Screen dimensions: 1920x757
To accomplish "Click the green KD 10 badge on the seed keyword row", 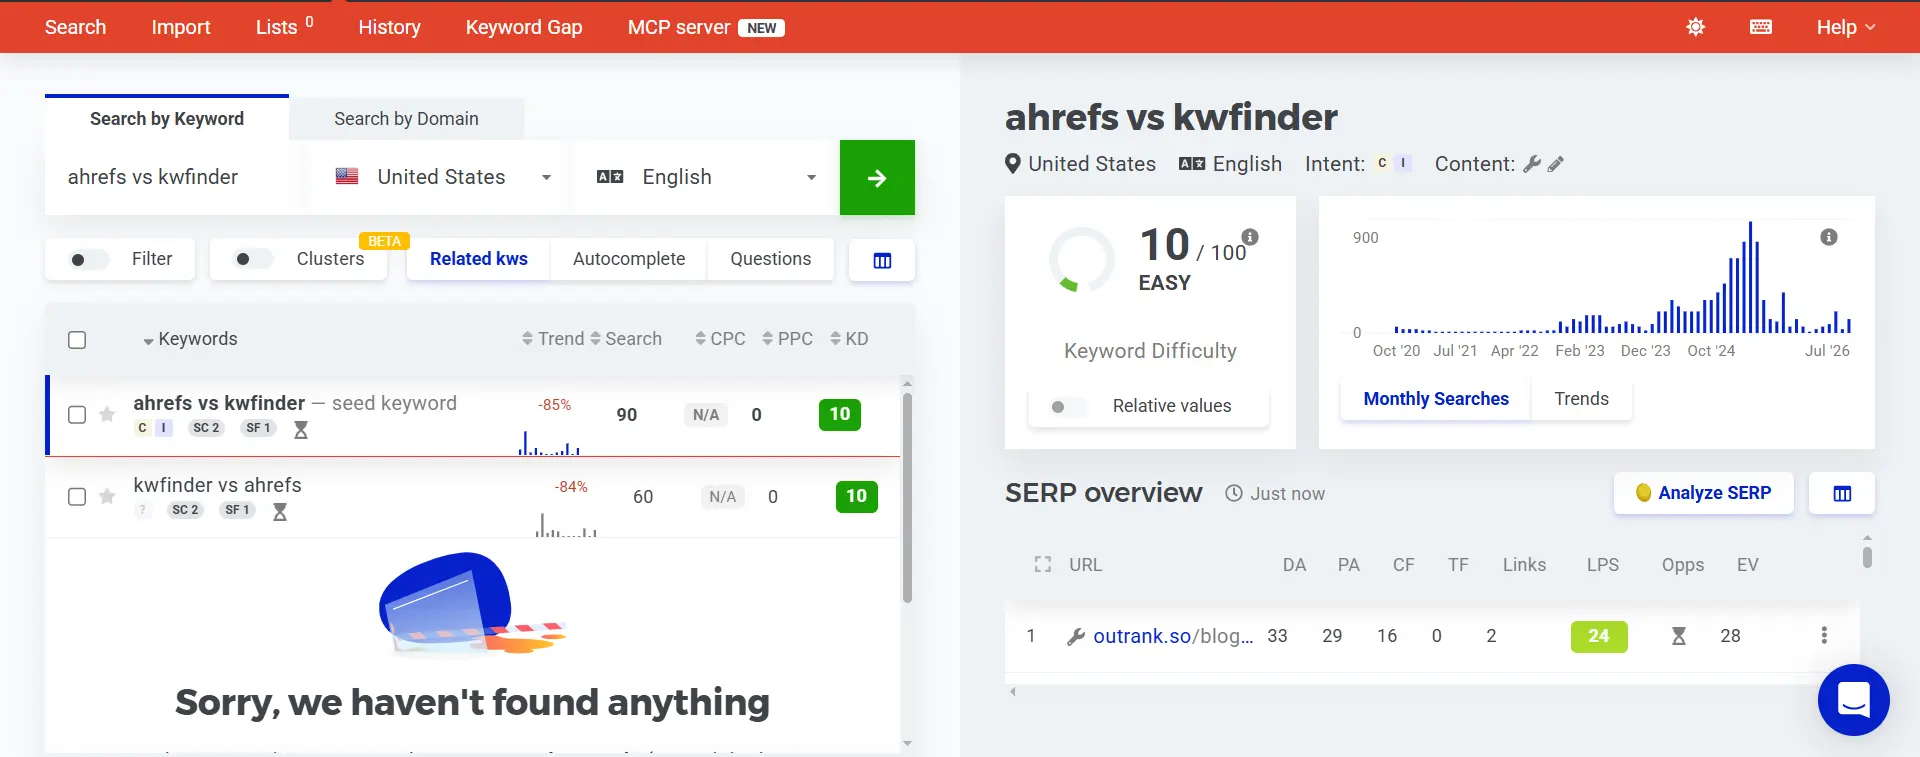I will (x=840, y=415).
